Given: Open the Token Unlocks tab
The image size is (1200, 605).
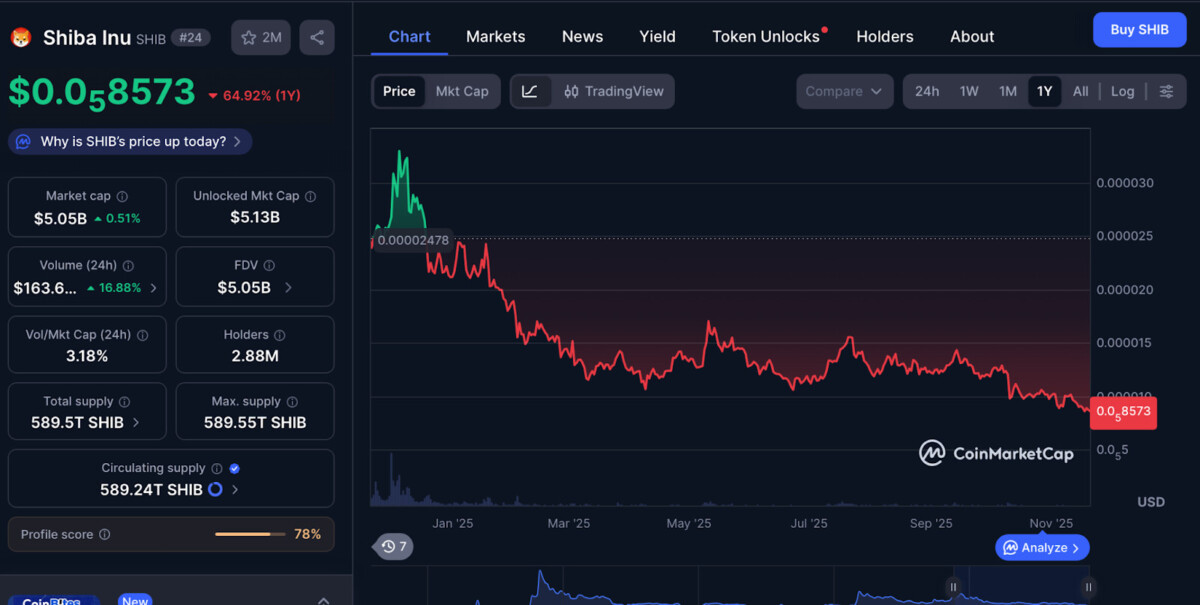Looking at the screenshot, I should click(766, 36).
